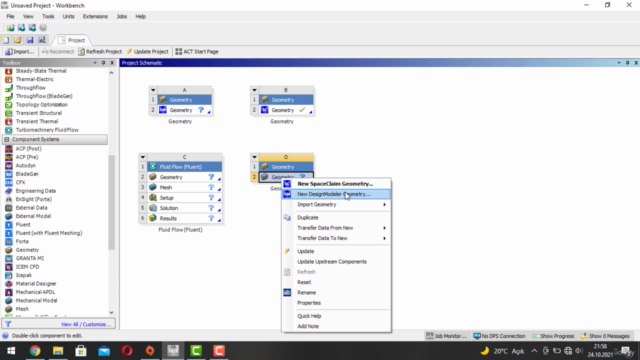The height and width of the screenshot is (360, 640).
Task: Select the Setup cell in system C
Action: (184, 198)
